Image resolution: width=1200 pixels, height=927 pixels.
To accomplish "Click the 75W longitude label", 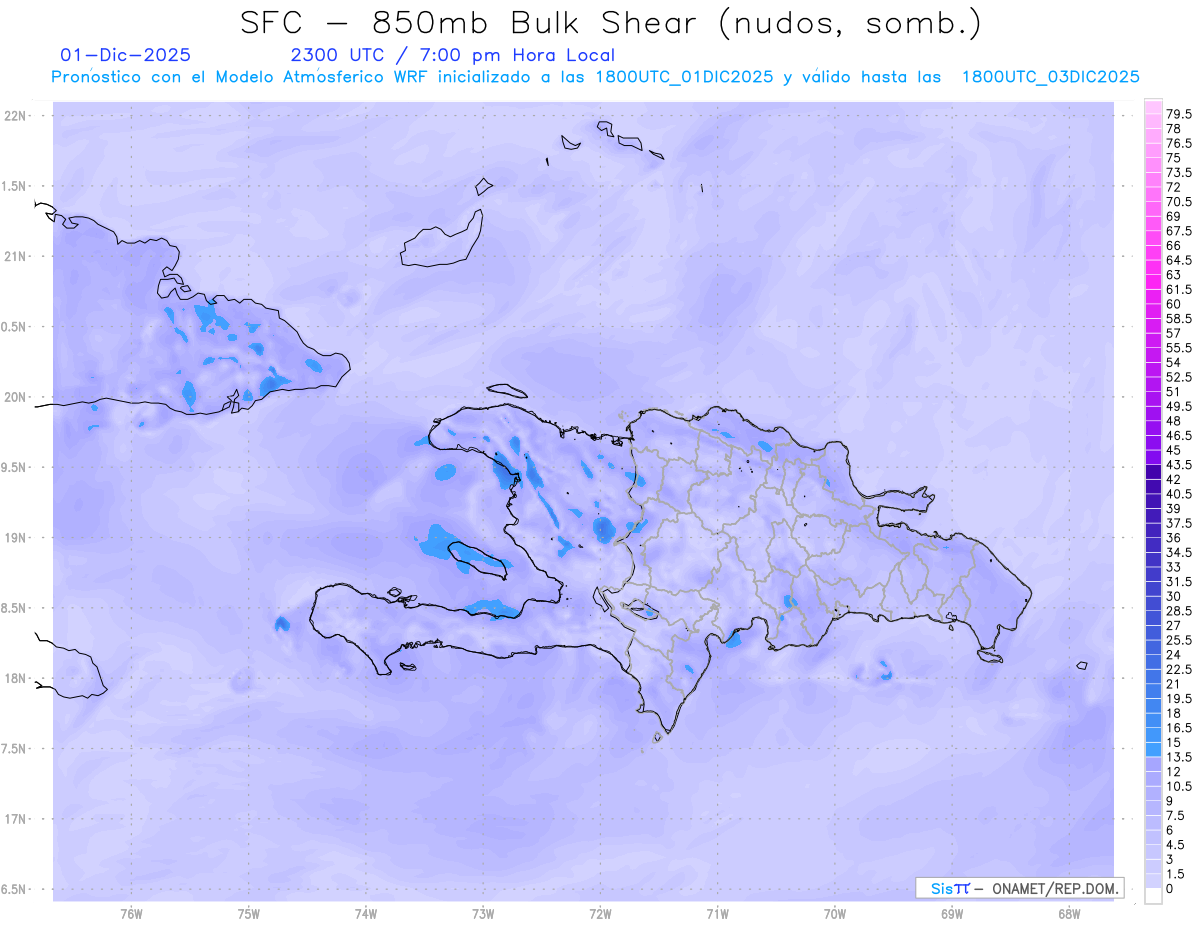I will pyautogui.click(x=249, y=914).
